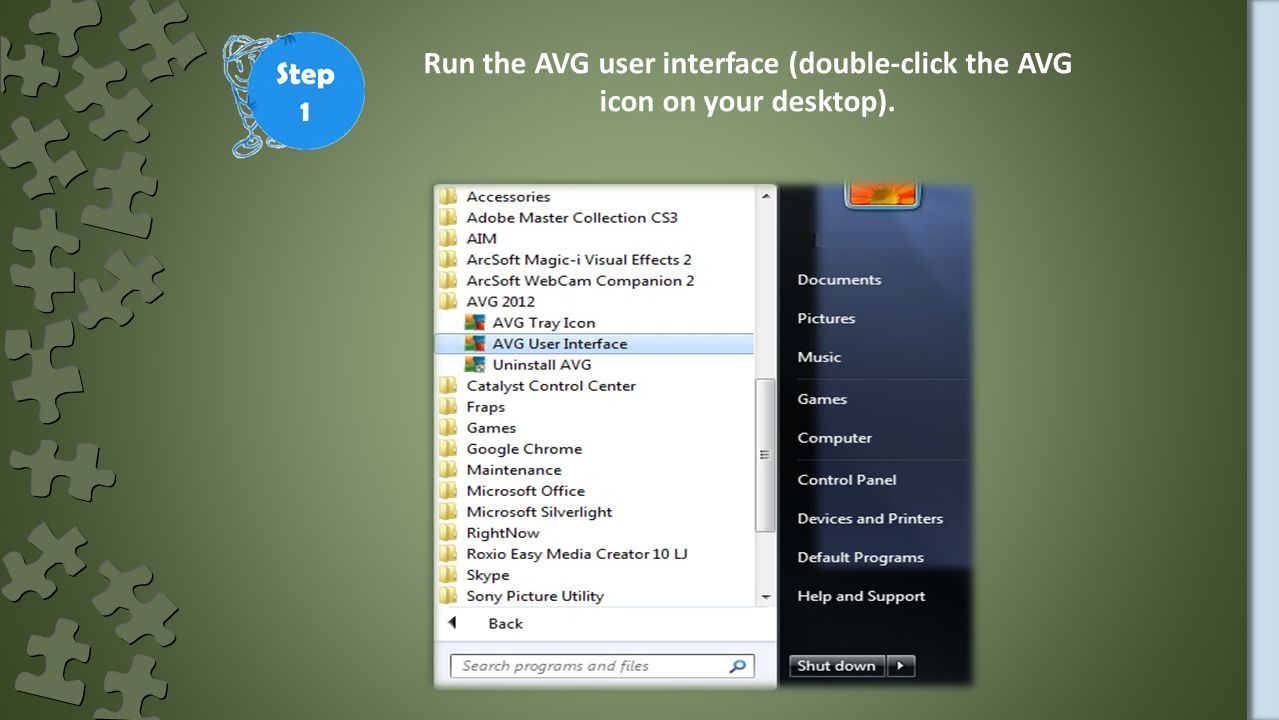Click the Sony Picture Utility folder icon
Image resolution: width=1279 pixels, height=720 pixels.
click(448, 596)
